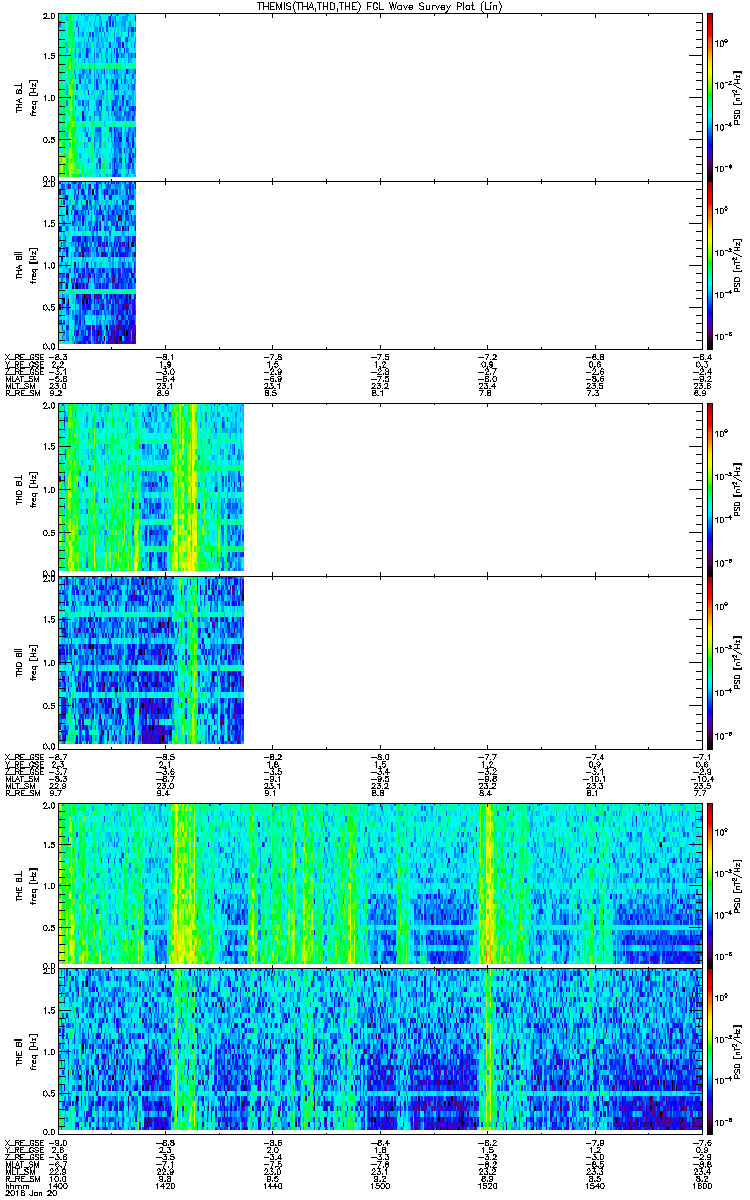The image size is (750, 1200).
Task: Select the THA perpendicular spectrogram panel
Action: 380,96
